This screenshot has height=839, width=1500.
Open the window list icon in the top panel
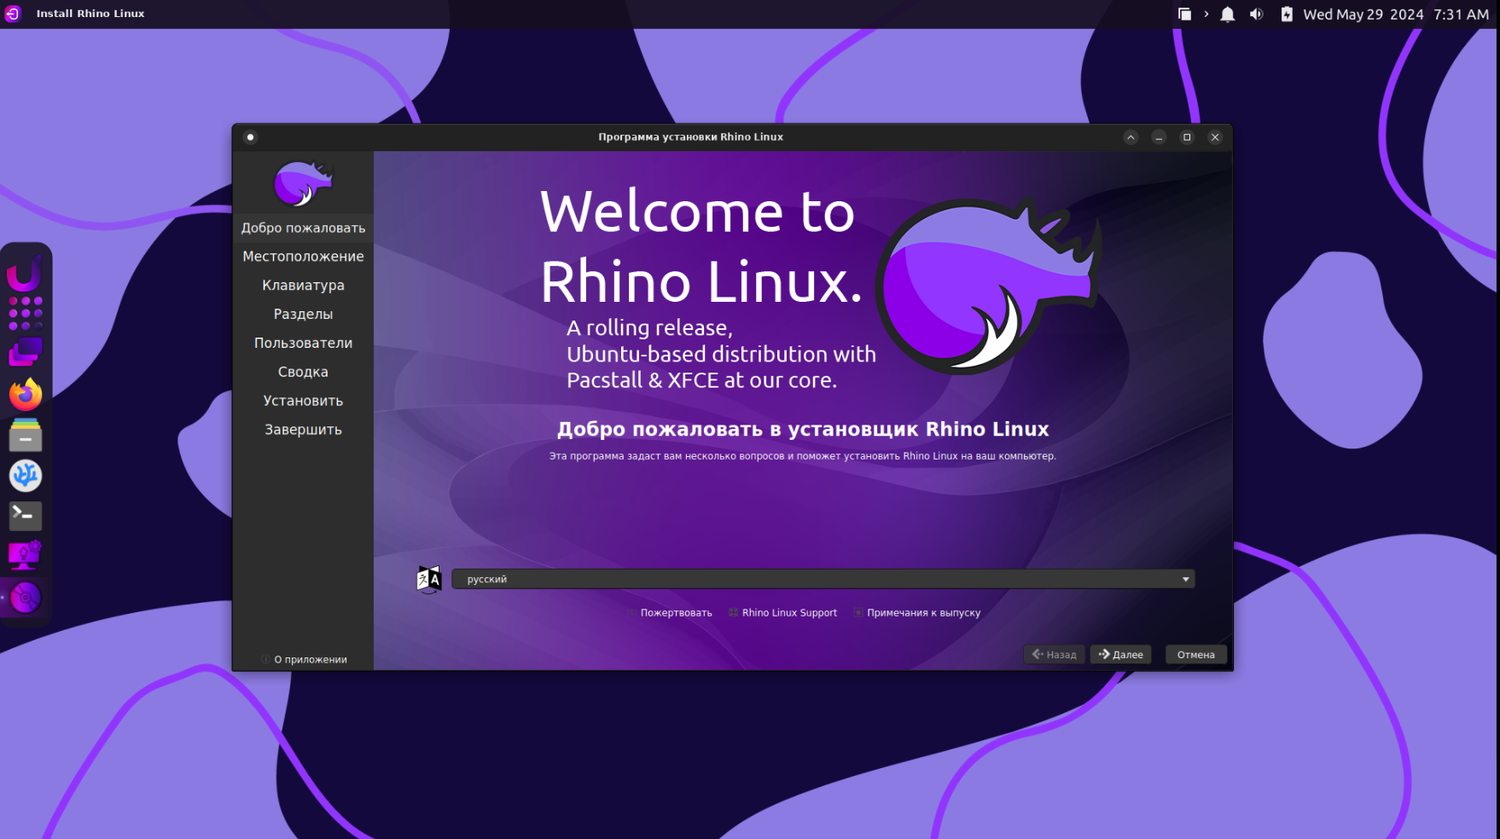(1184, 14)
